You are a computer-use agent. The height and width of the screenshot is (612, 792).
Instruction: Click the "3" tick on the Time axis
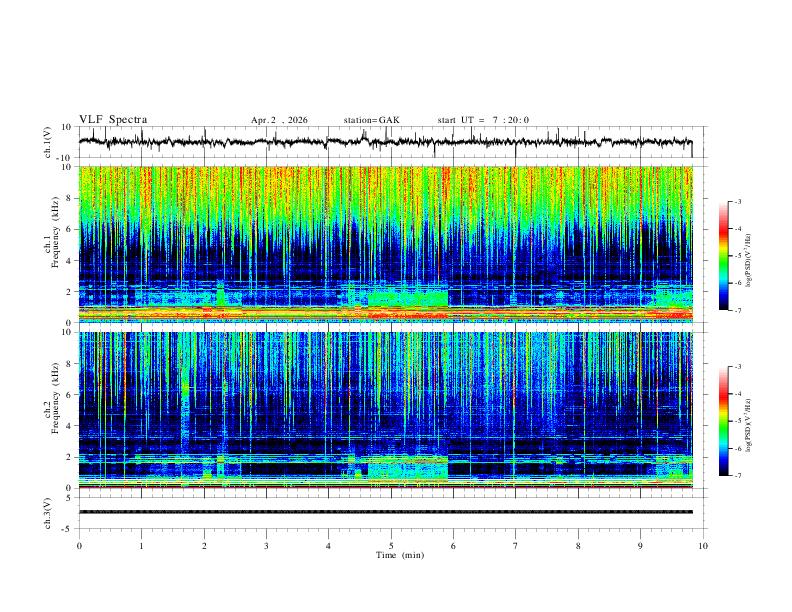click(266, 546)
